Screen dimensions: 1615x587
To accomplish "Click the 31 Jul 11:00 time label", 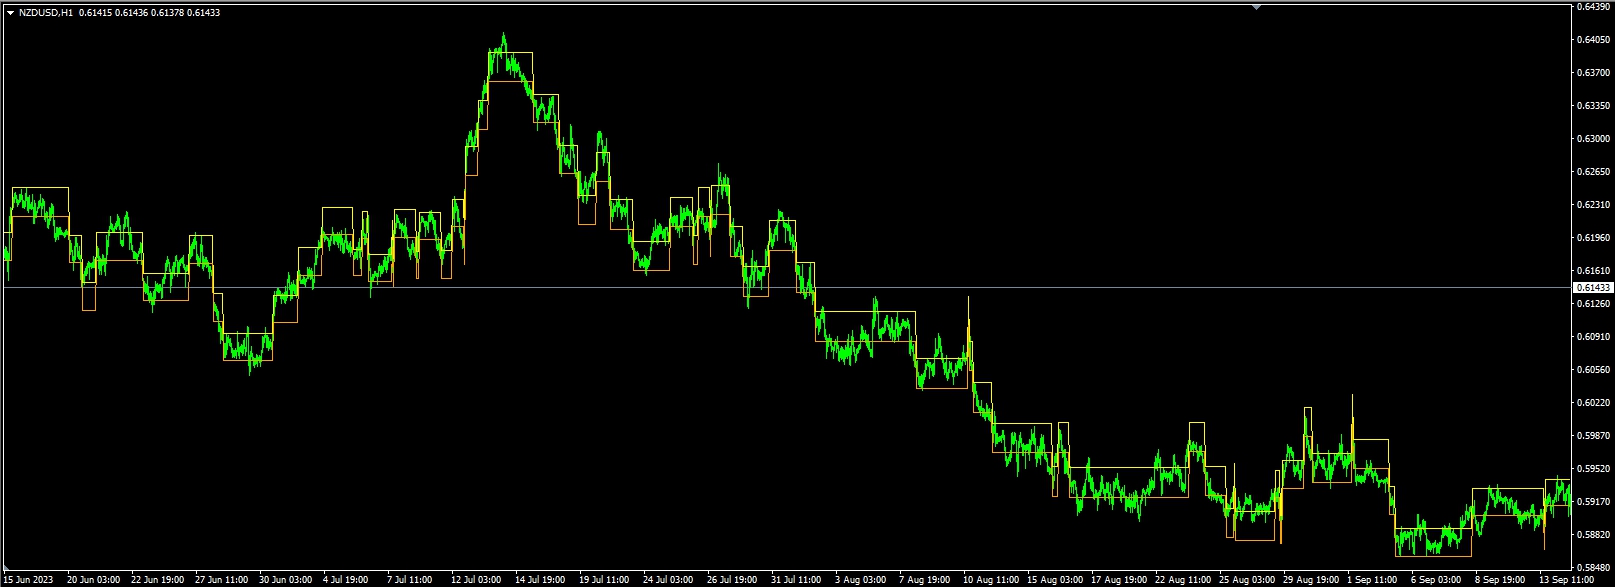I will 797,579.
